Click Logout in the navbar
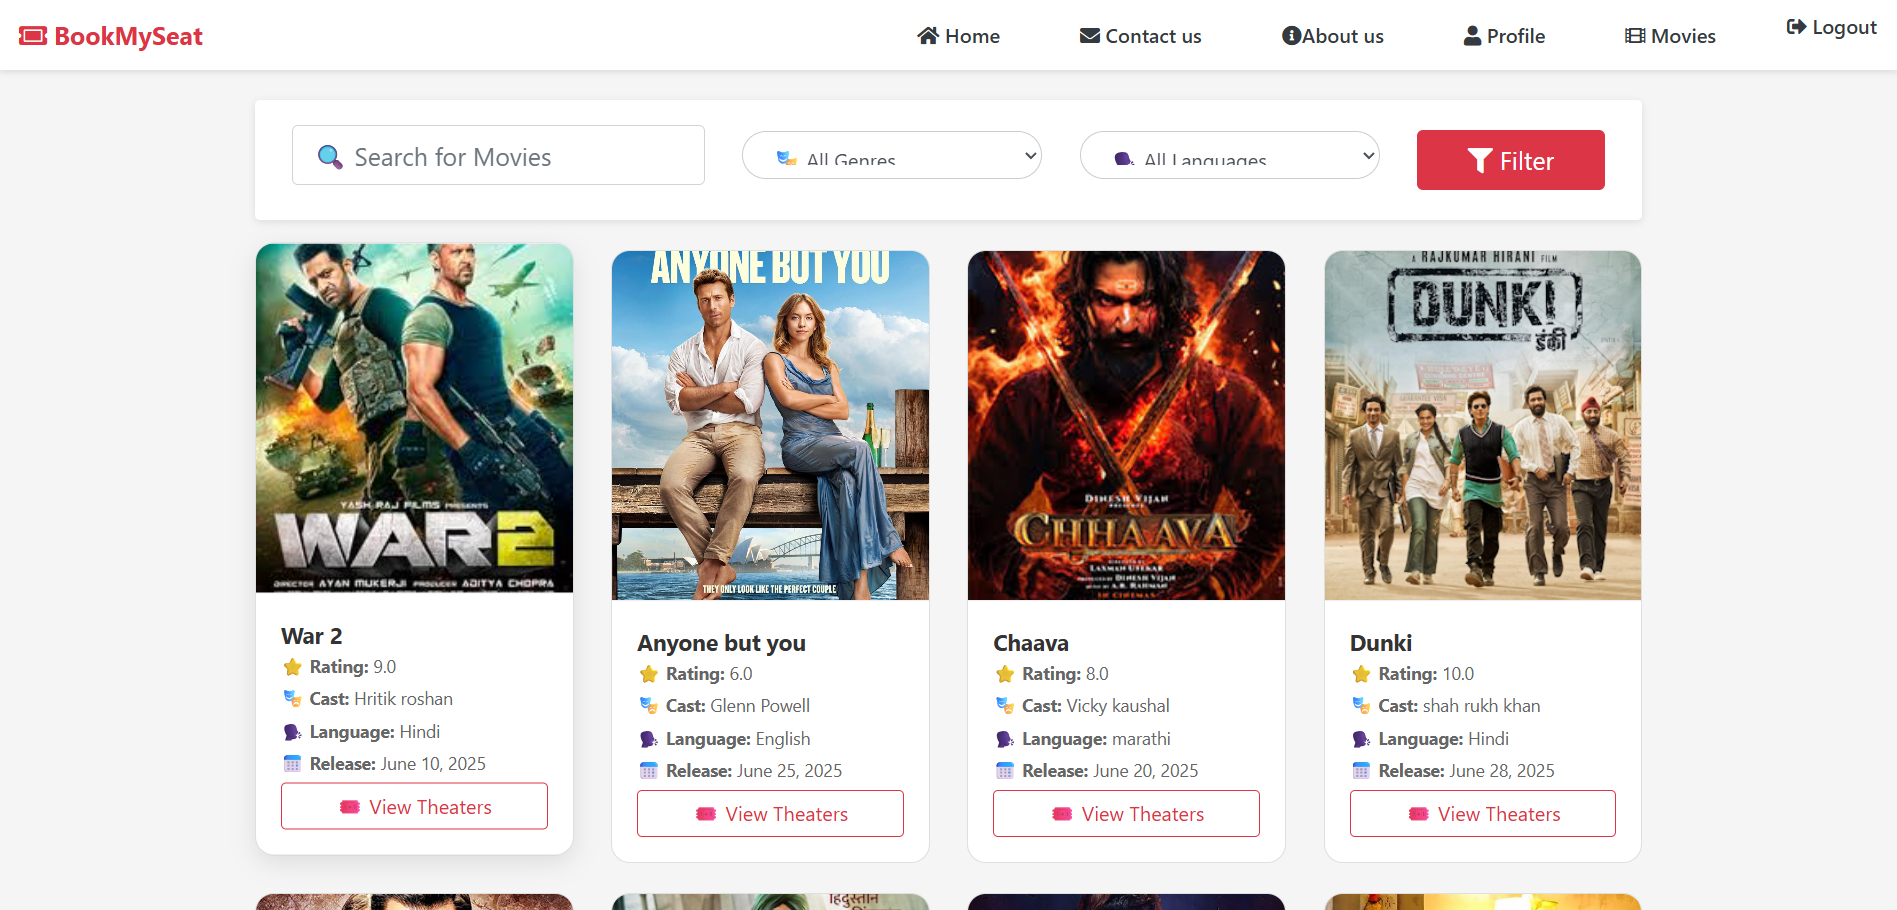The image size is (1897, 910). coord(1831,27)
